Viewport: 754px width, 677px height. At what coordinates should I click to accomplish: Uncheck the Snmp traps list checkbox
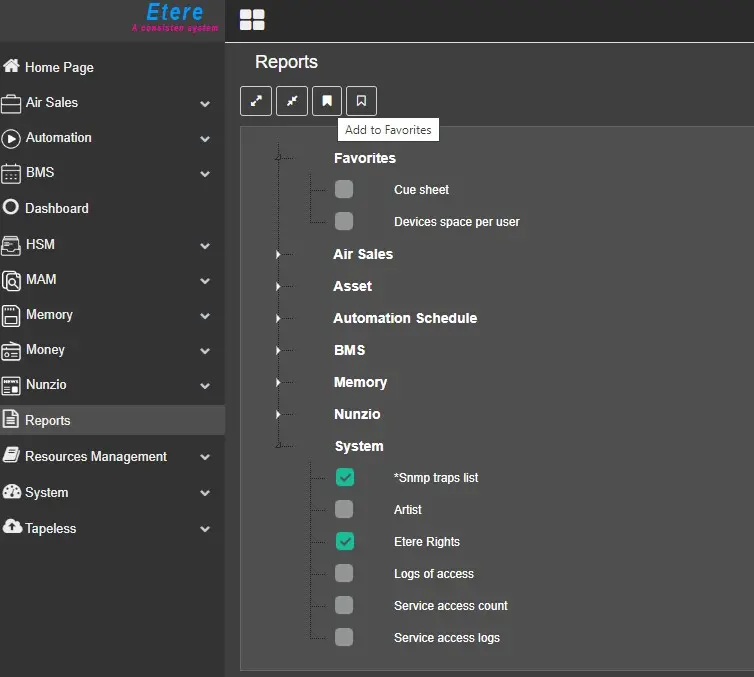(x=345, y=477)
